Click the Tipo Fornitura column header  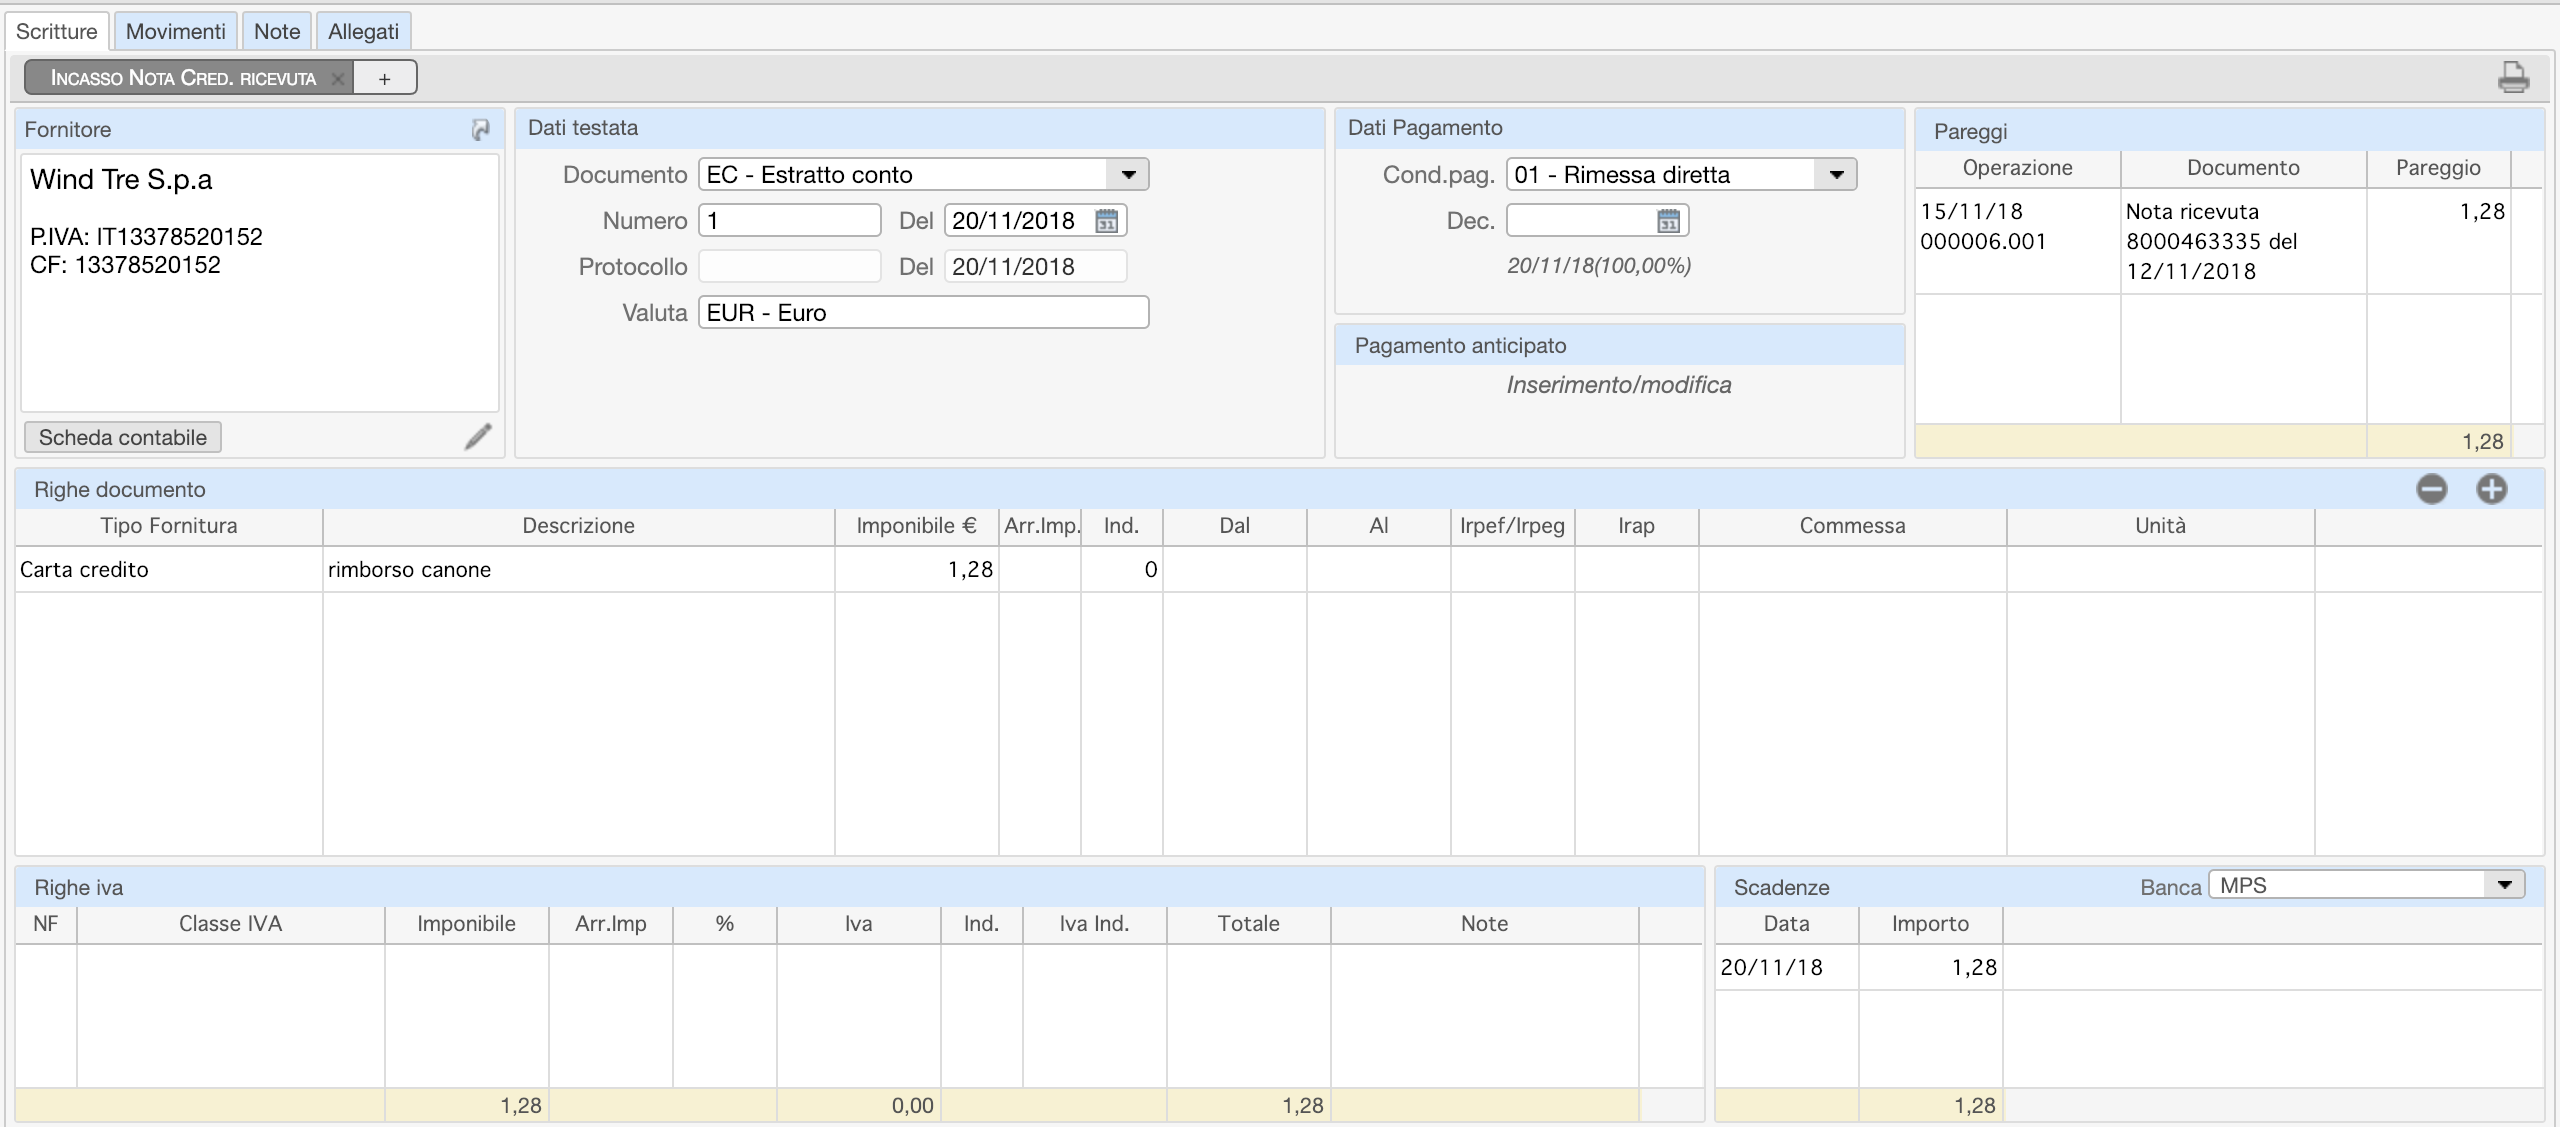[x=169, y=526]
